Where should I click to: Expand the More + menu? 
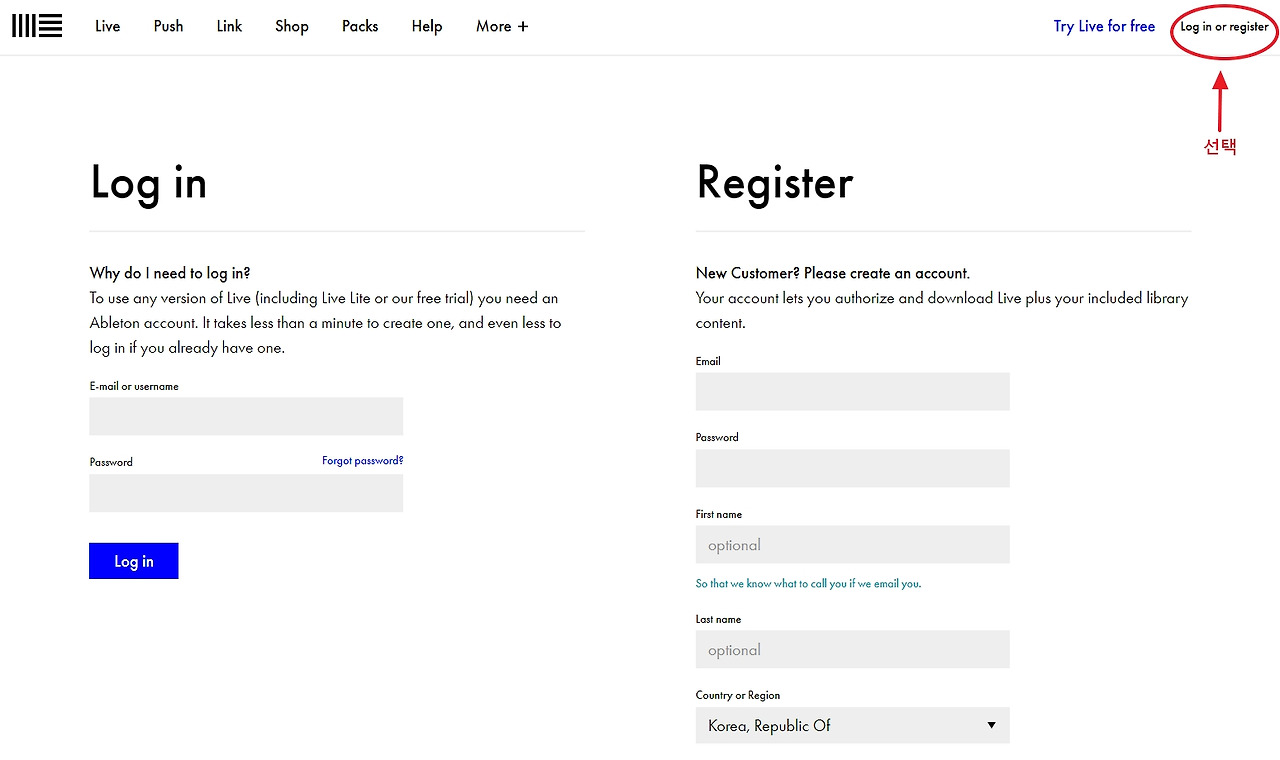tap(502, 26)
